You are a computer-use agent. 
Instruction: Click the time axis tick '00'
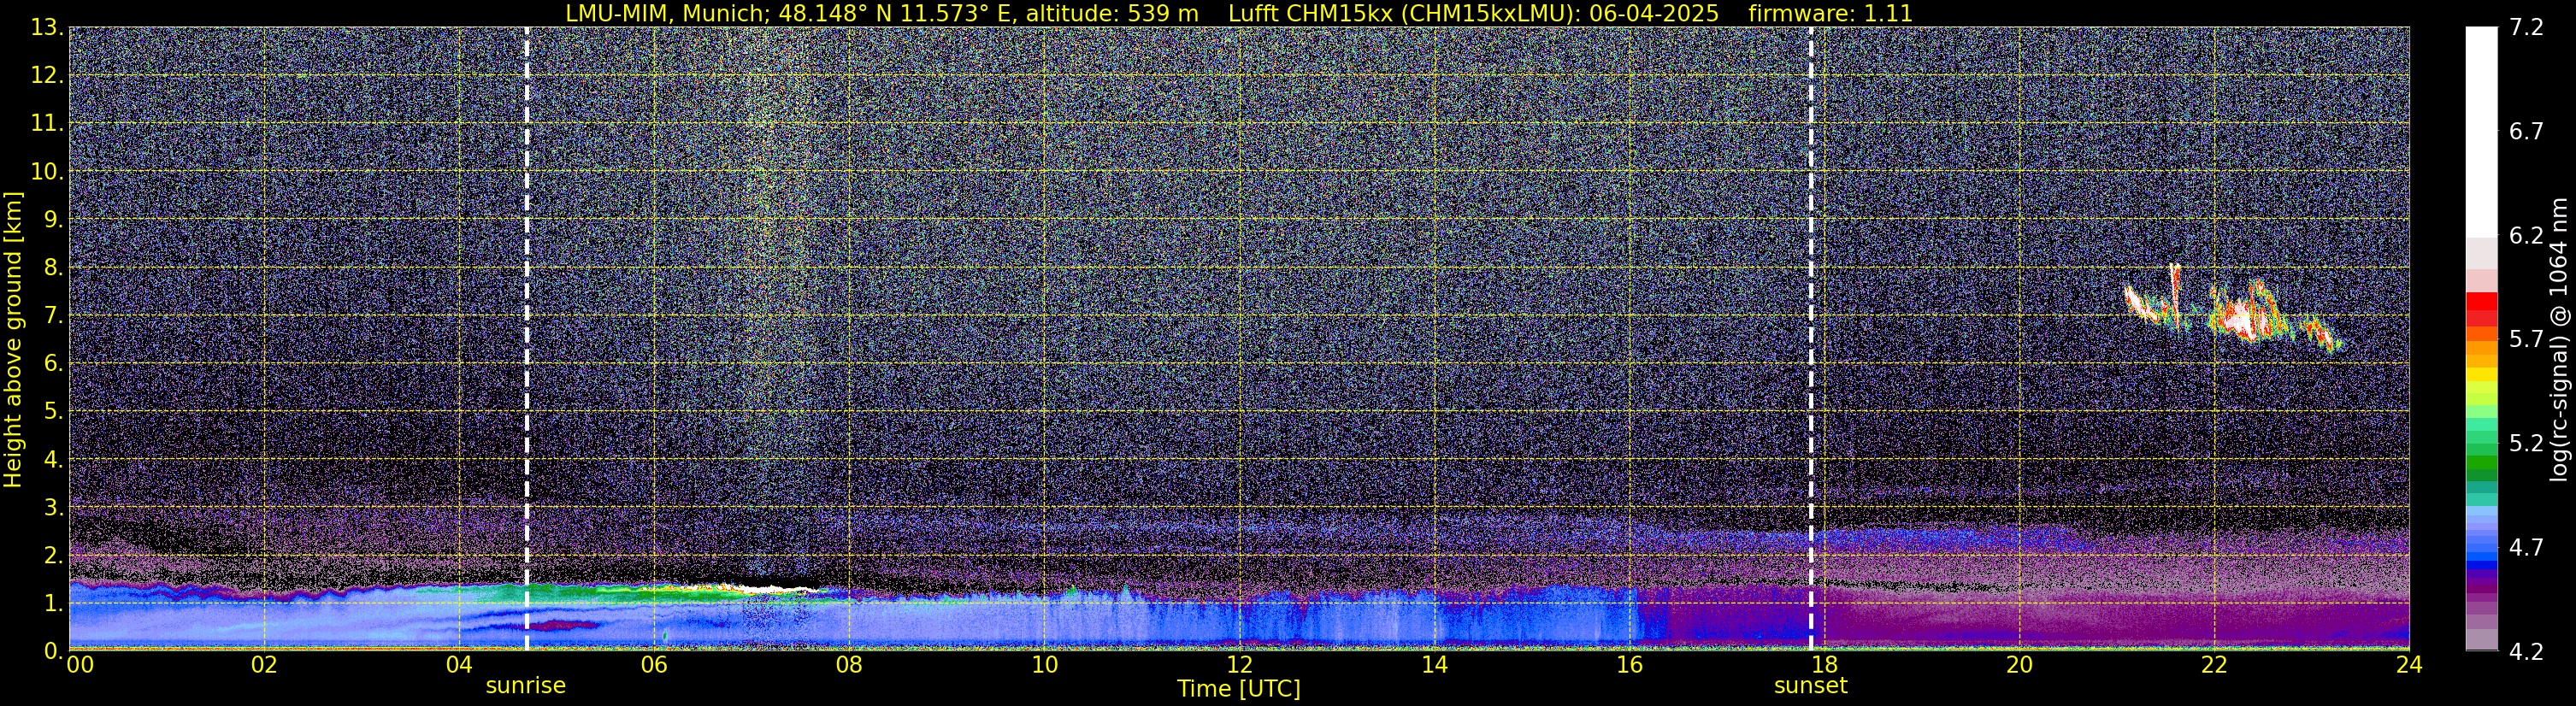(80, 665)
